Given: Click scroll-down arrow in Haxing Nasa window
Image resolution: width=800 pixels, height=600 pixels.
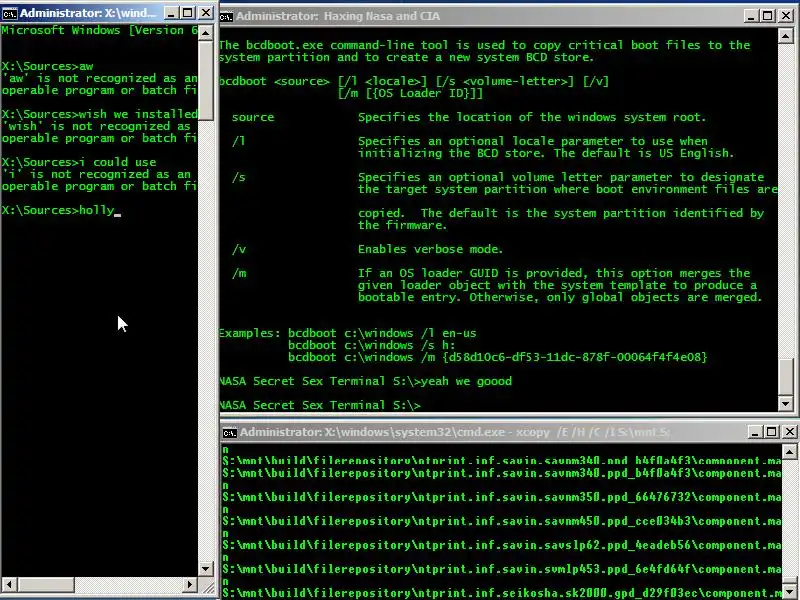Looking at the screenshot, I should 786,403.
